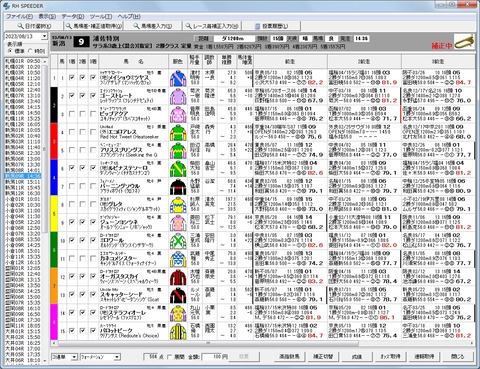The height and width of the screenshot is (369, 480).
Task: Click the horn logo icon beside 補正中
Action: click(x=464, y=42)
